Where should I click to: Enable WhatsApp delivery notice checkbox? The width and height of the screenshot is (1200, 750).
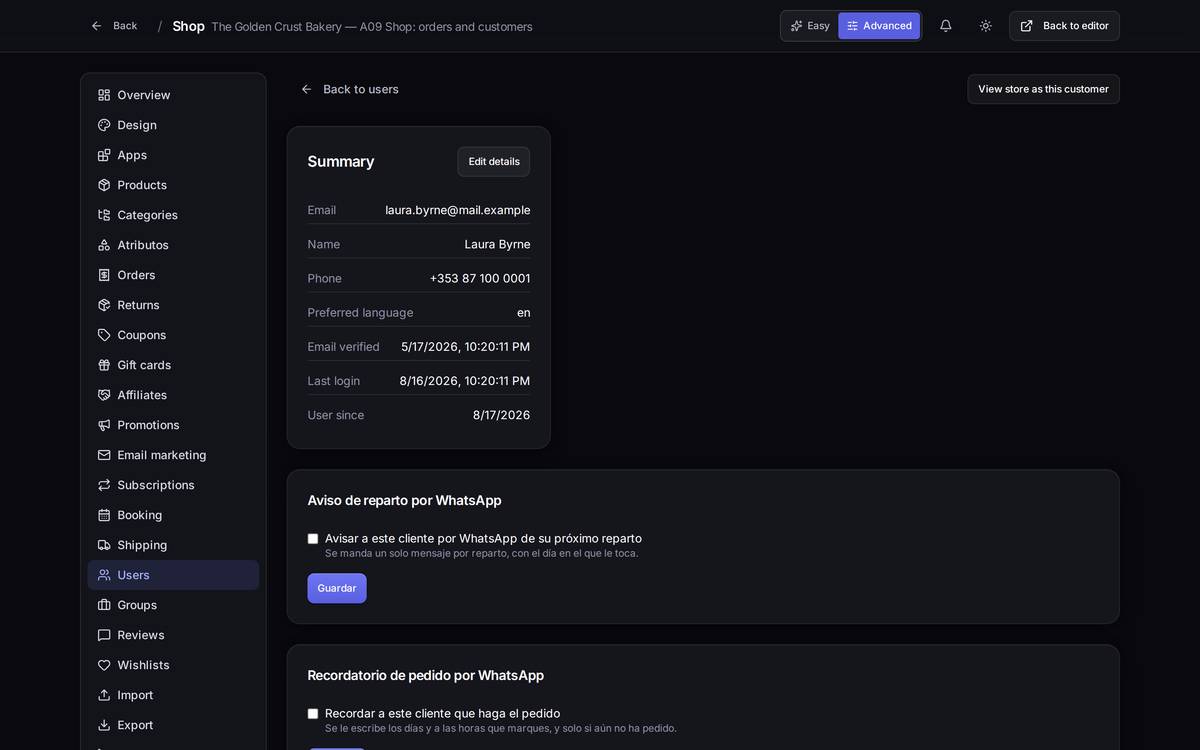tap(313, 539)
